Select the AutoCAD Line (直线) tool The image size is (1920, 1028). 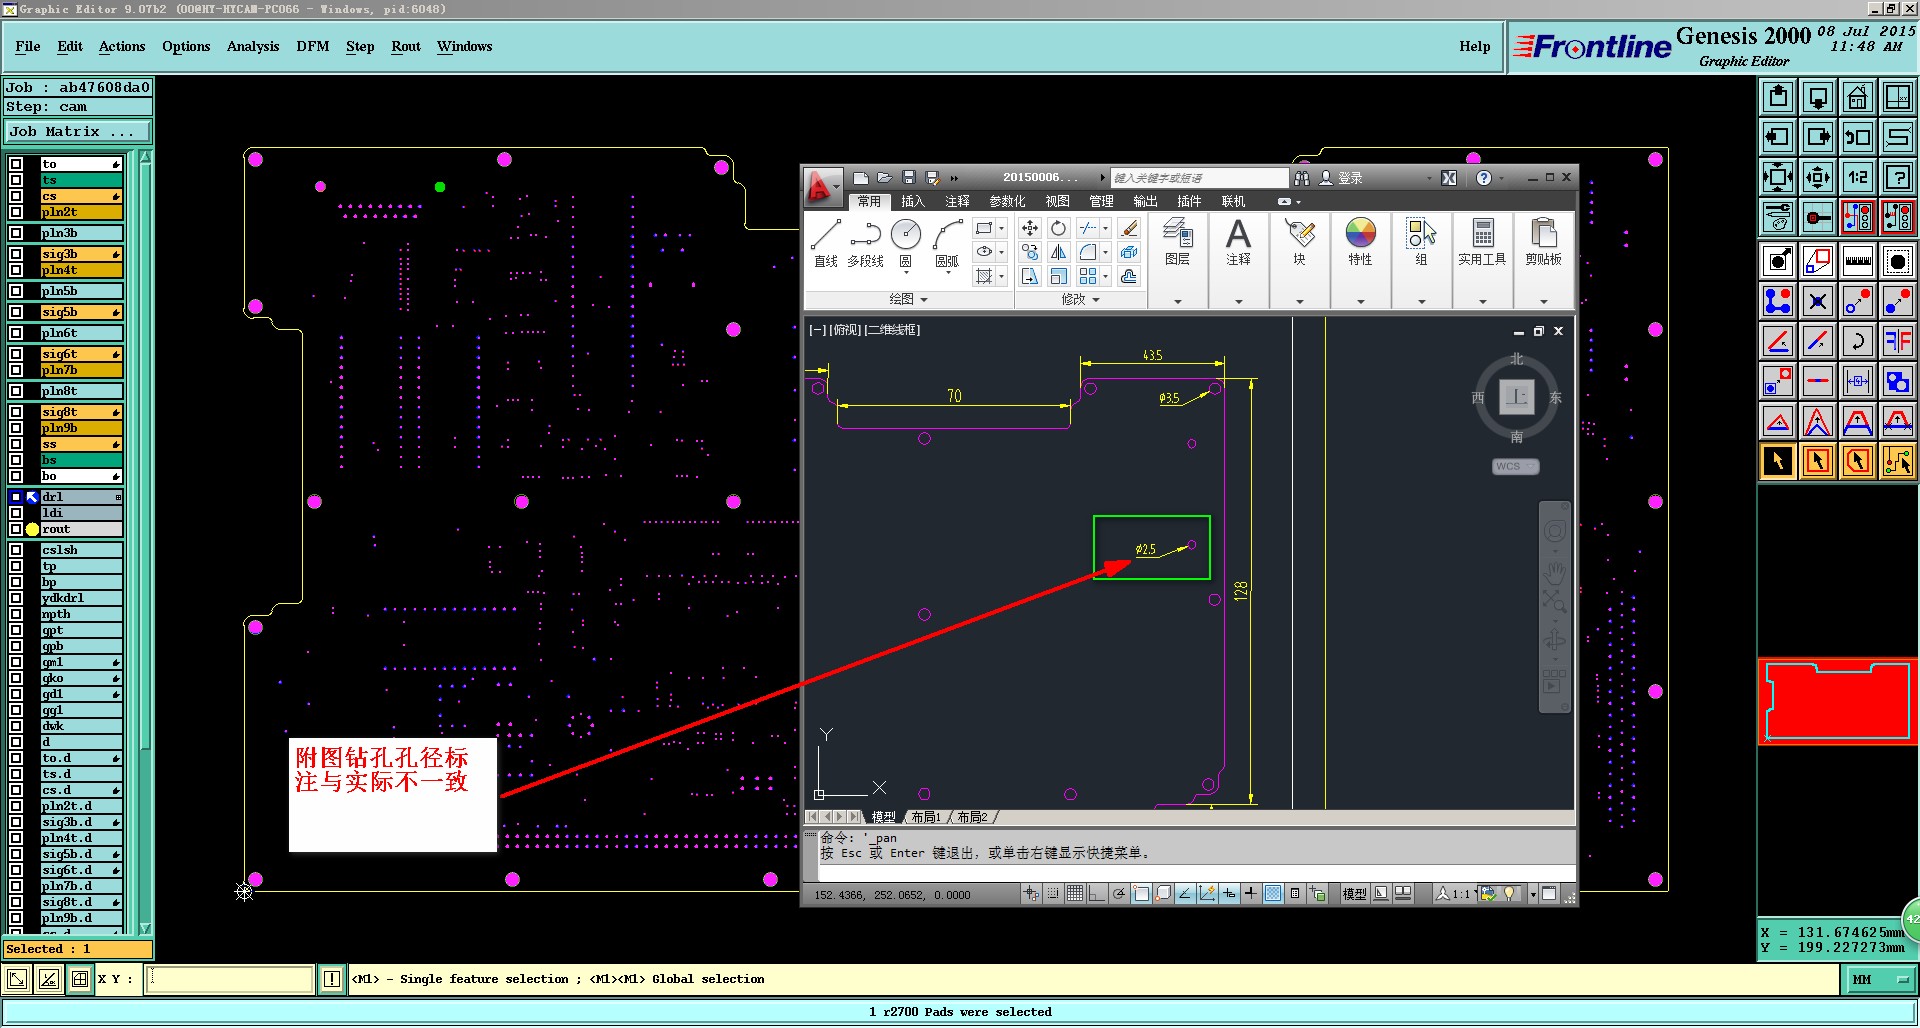(825, 243)
